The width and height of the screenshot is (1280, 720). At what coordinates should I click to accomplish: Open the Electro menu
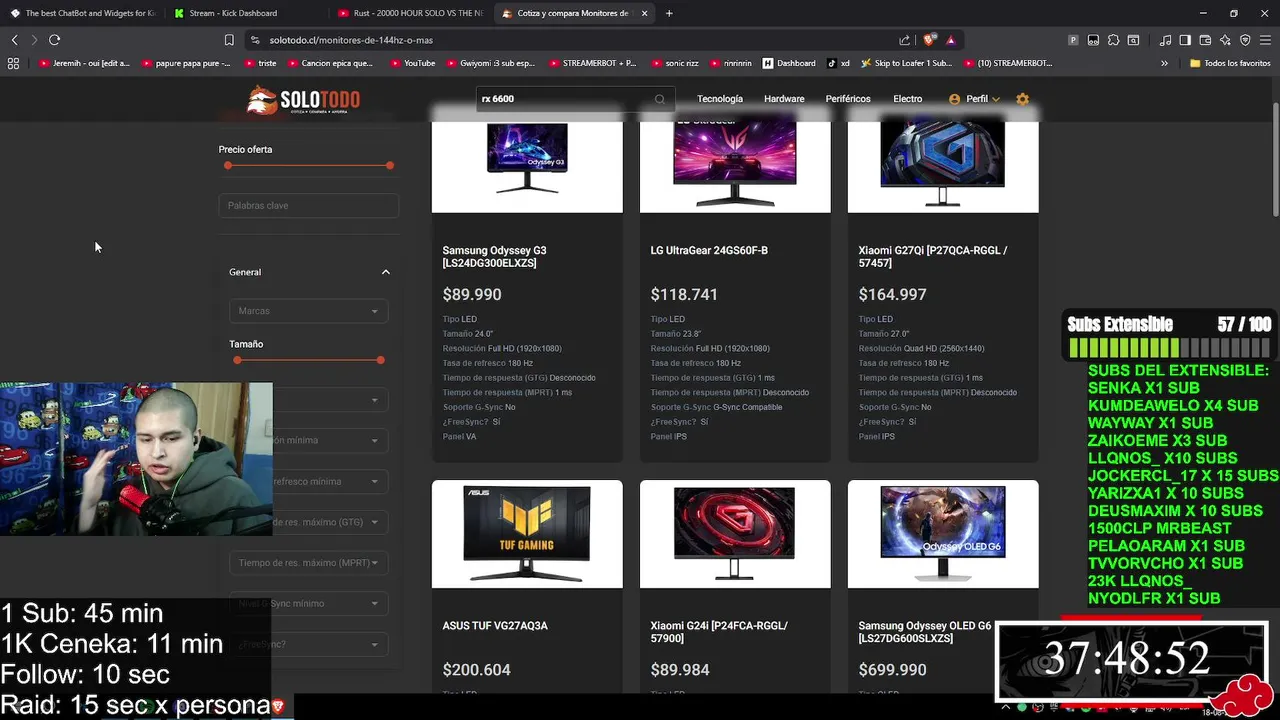tap(908, 99)
